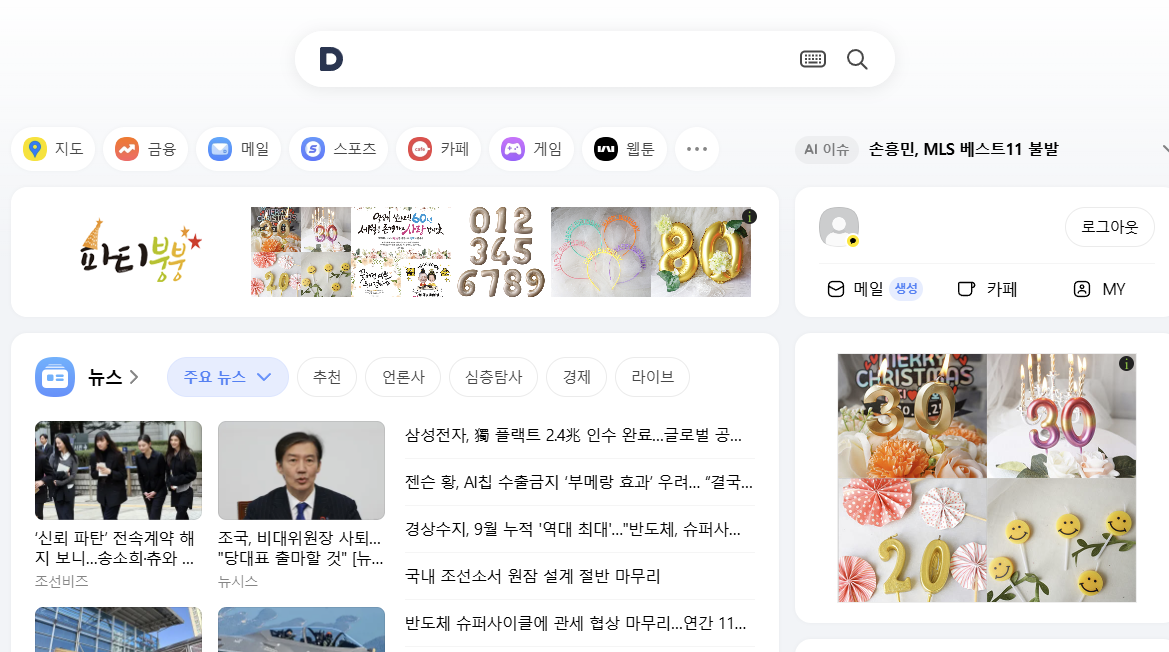Click the user profile avatar
The width and height of the screenshot is (1169, 652).
(839, 227)
